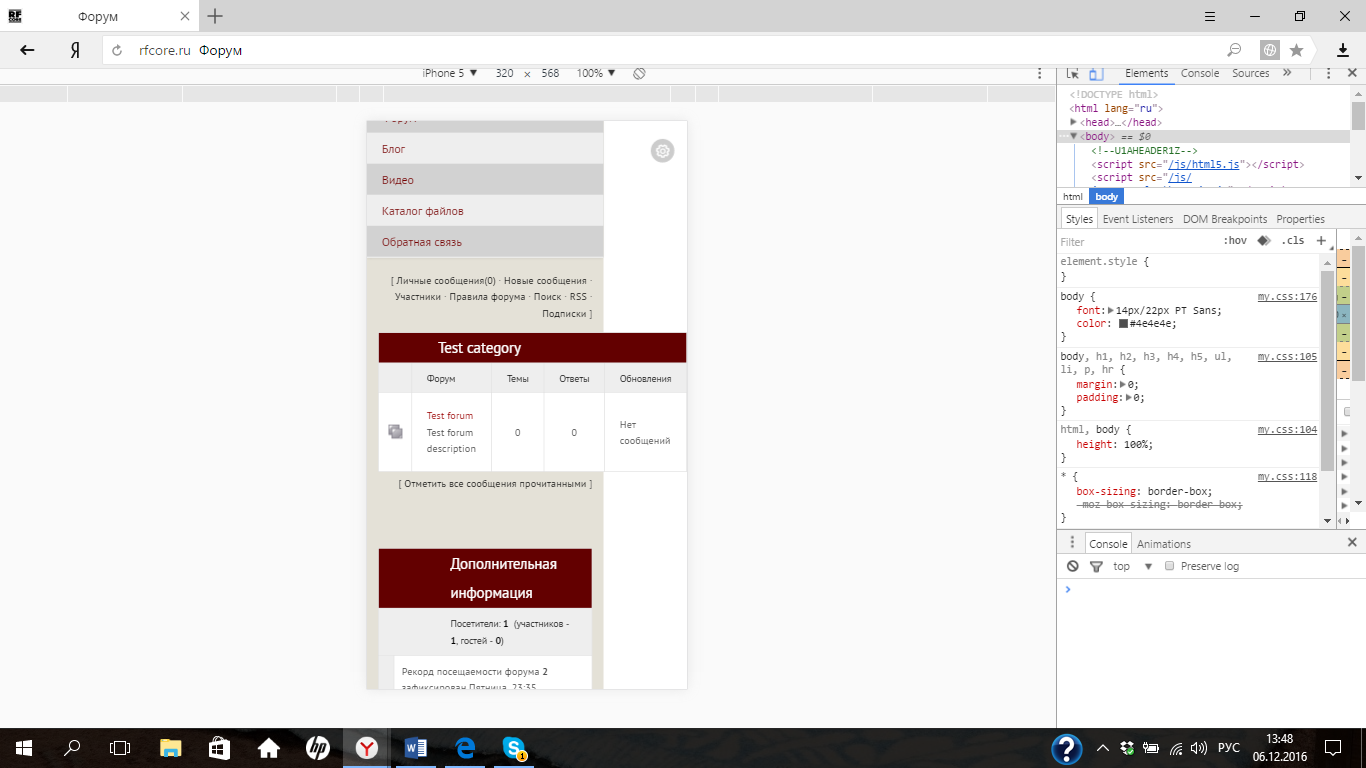This screenshot has height=768, width=1366.
Task: Edit the 320 width field
Action: click(x=505, y=73)
